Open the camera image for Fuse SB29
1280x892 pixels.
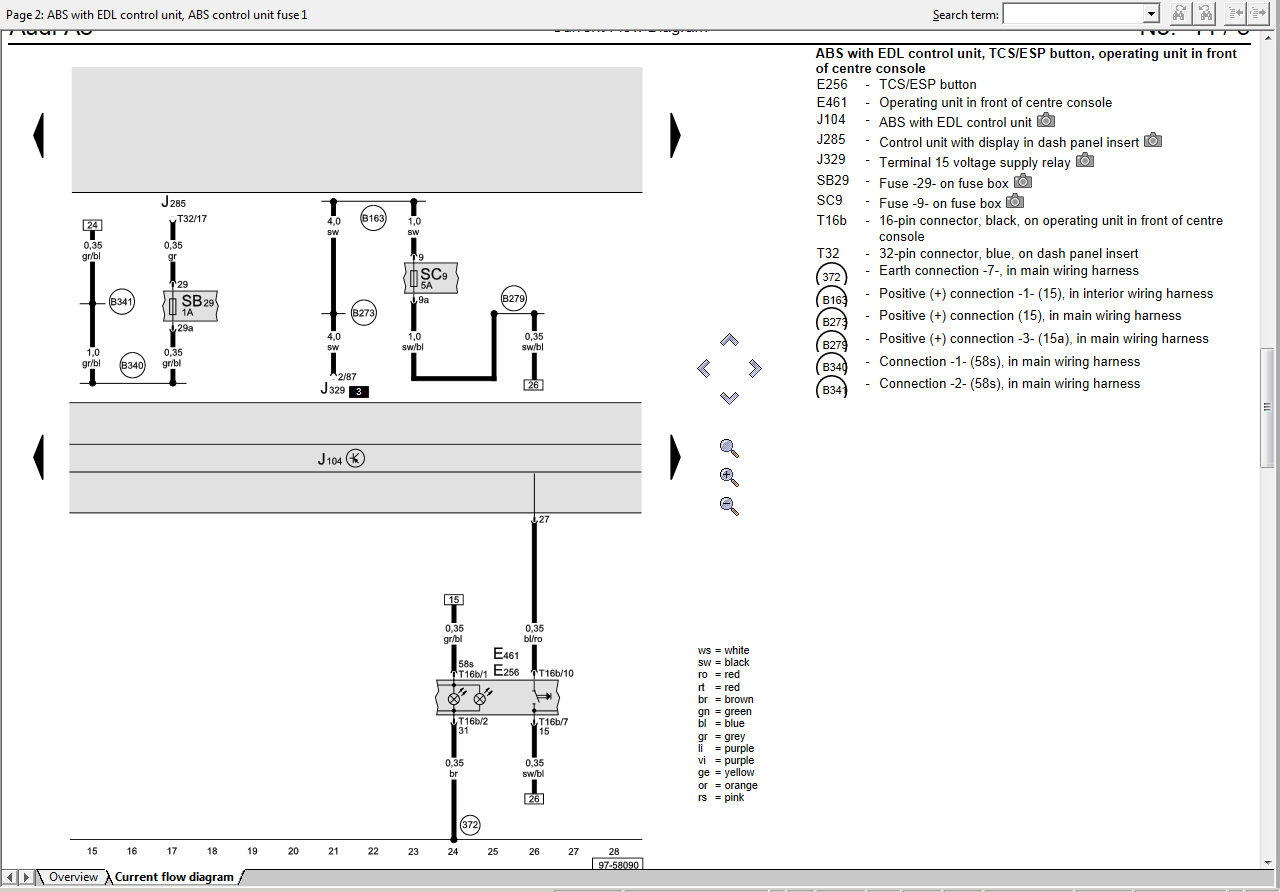pos(1023,181)
